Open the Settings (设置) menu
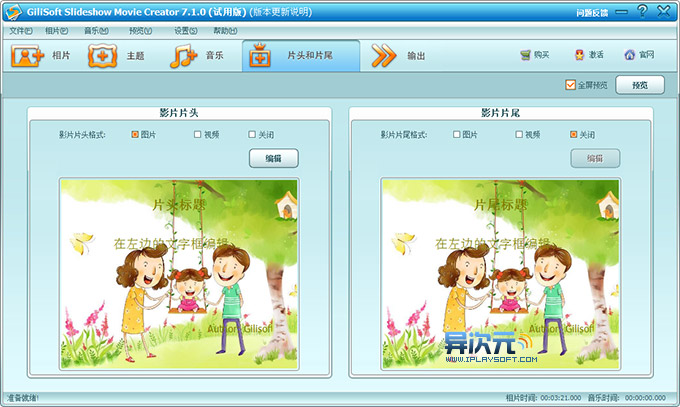680x407 pixels. pos(186,31)
